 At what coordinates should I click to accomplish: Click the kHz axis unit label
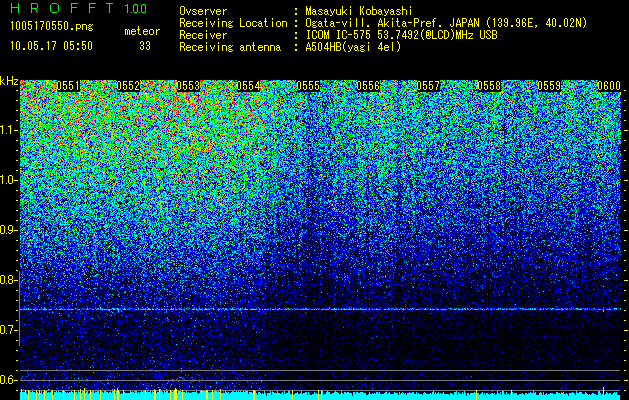[9, 81]
